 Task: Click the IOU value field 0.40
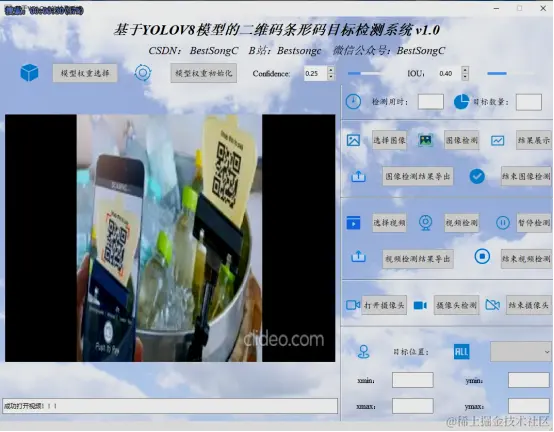click(450, 73)
